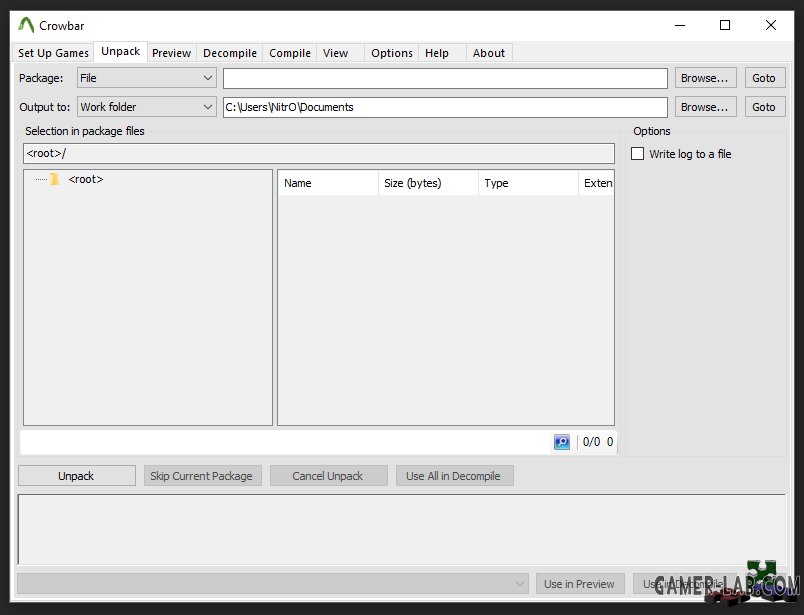Click the Unpack button
Image resolution: width=804 pixels, height=615 pixels.
(77, 475)
